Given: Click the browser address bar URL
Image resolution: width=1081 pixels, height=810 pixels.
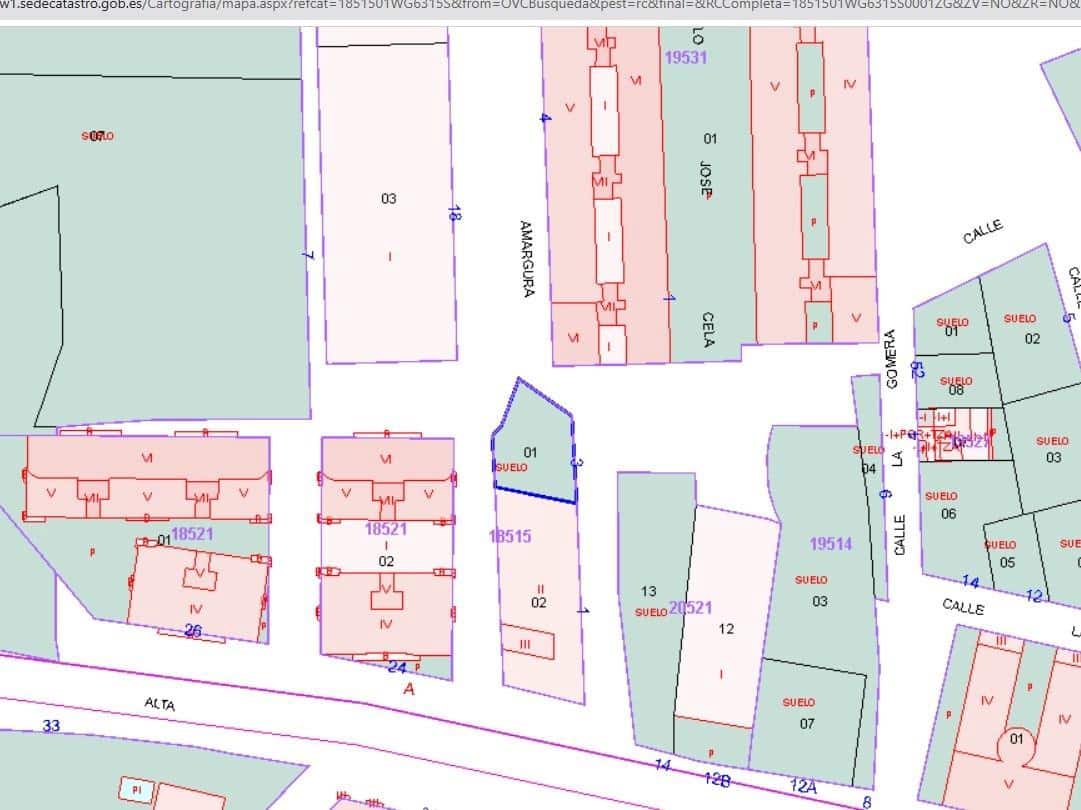Looking at the screenshot, I should point(400,8).
